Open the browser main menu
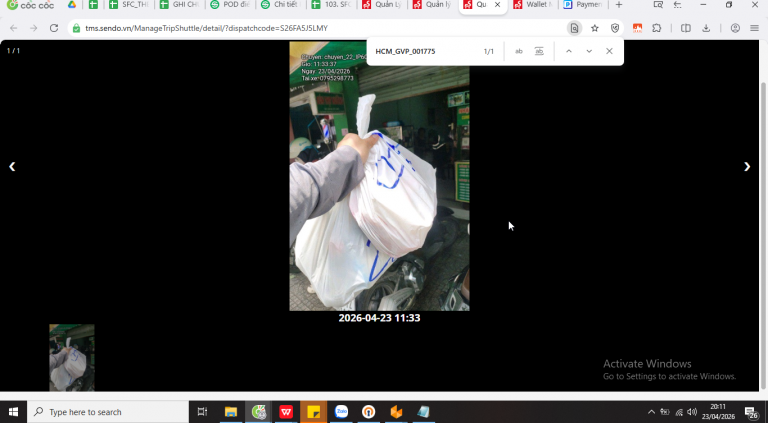 pyautogui.click(x=754, y=28)
